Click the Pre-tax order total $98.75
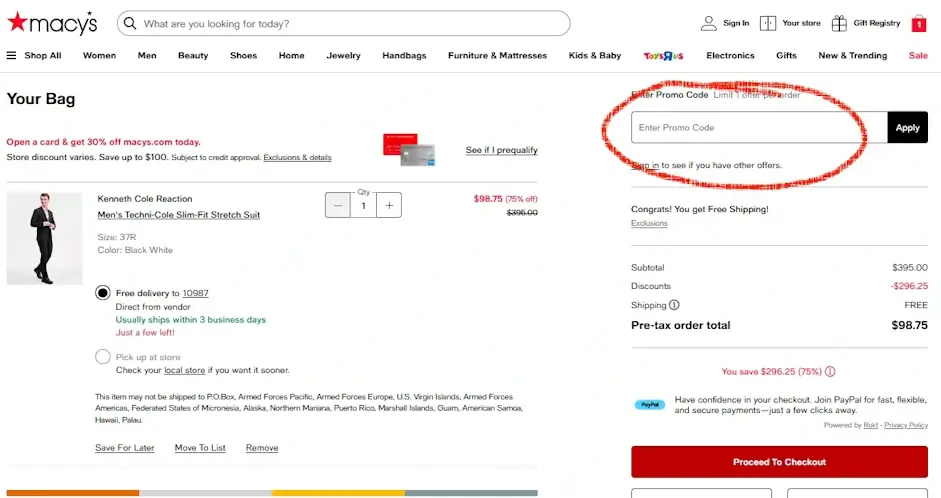This screenshot has height=498, width=941. click(x=909, y=325)
